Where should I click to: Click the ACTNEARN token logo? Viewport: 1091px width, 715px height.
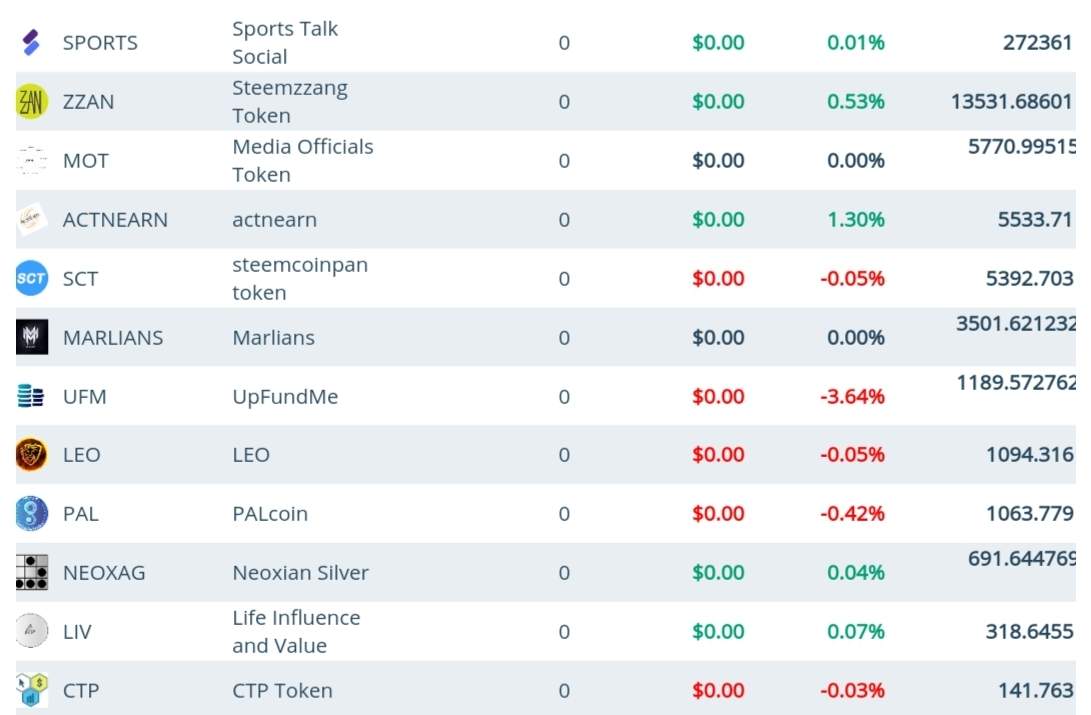click(32, 220)
